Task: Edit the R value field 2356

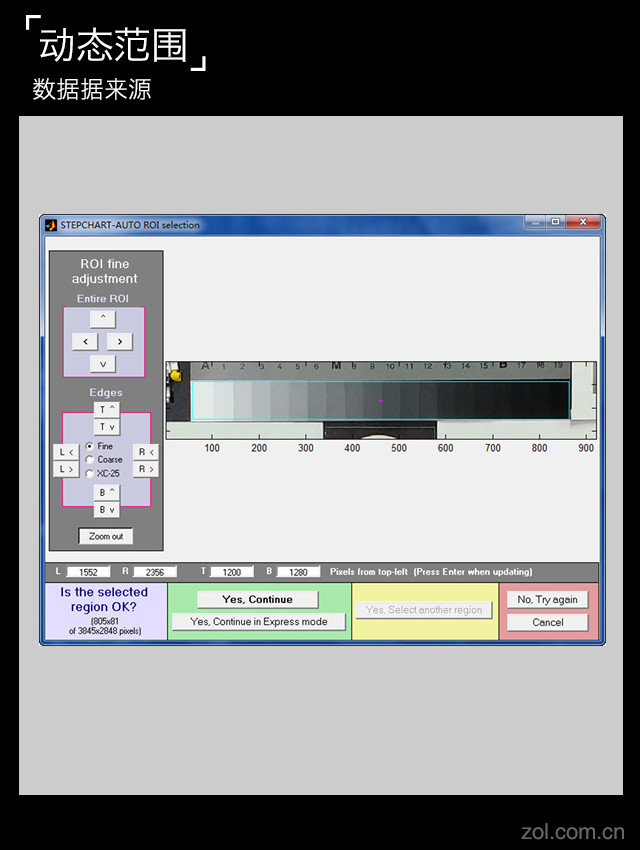Action: coord(154,572)
